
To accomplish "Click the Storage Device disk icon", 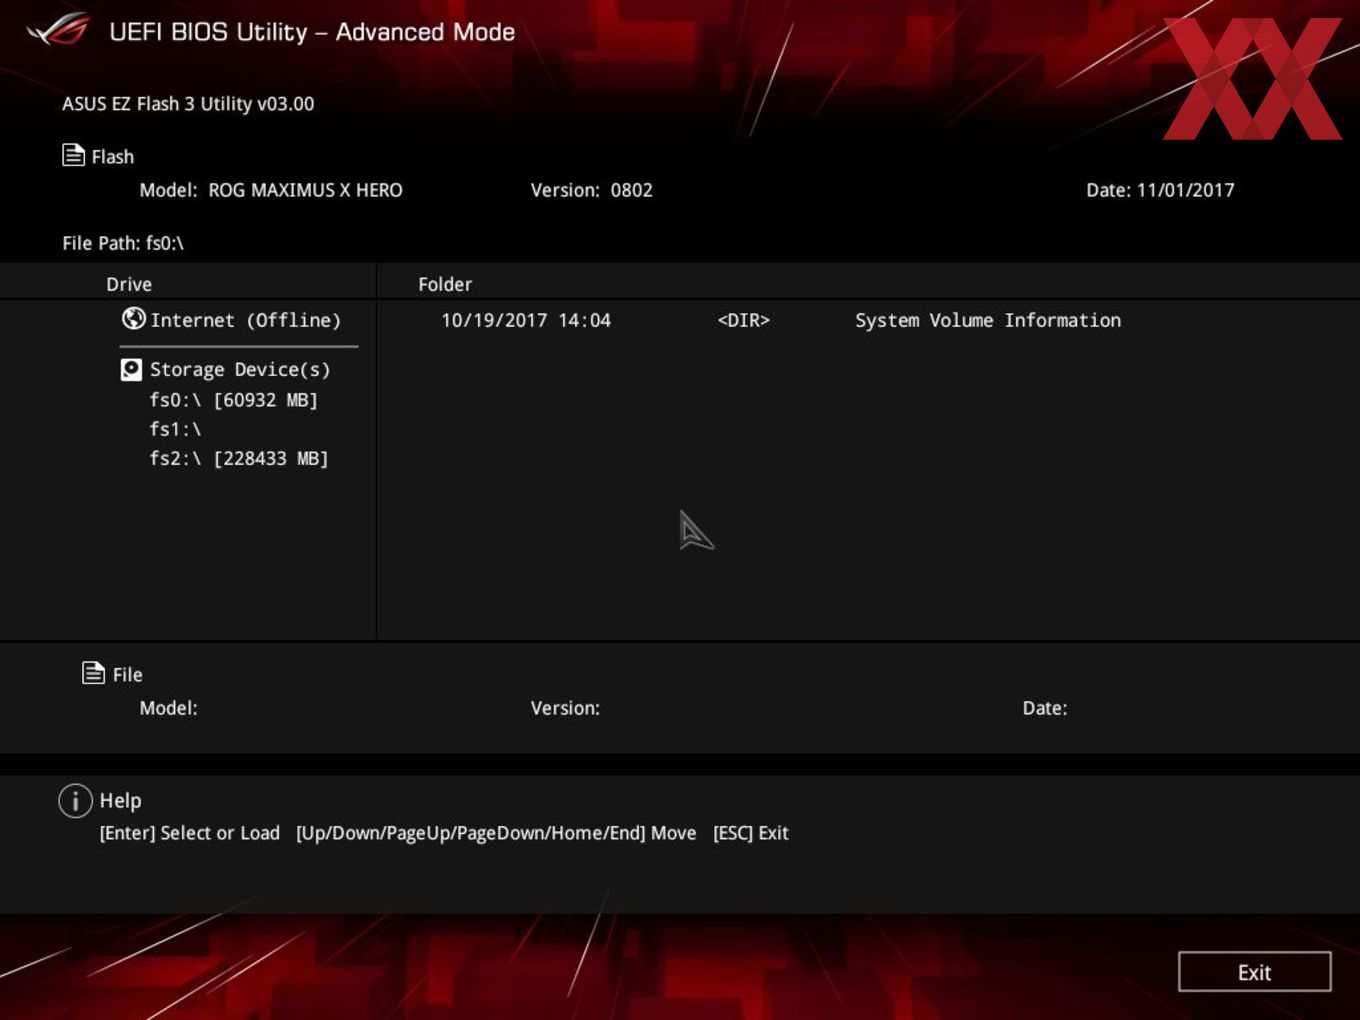I will click(131, 370).
